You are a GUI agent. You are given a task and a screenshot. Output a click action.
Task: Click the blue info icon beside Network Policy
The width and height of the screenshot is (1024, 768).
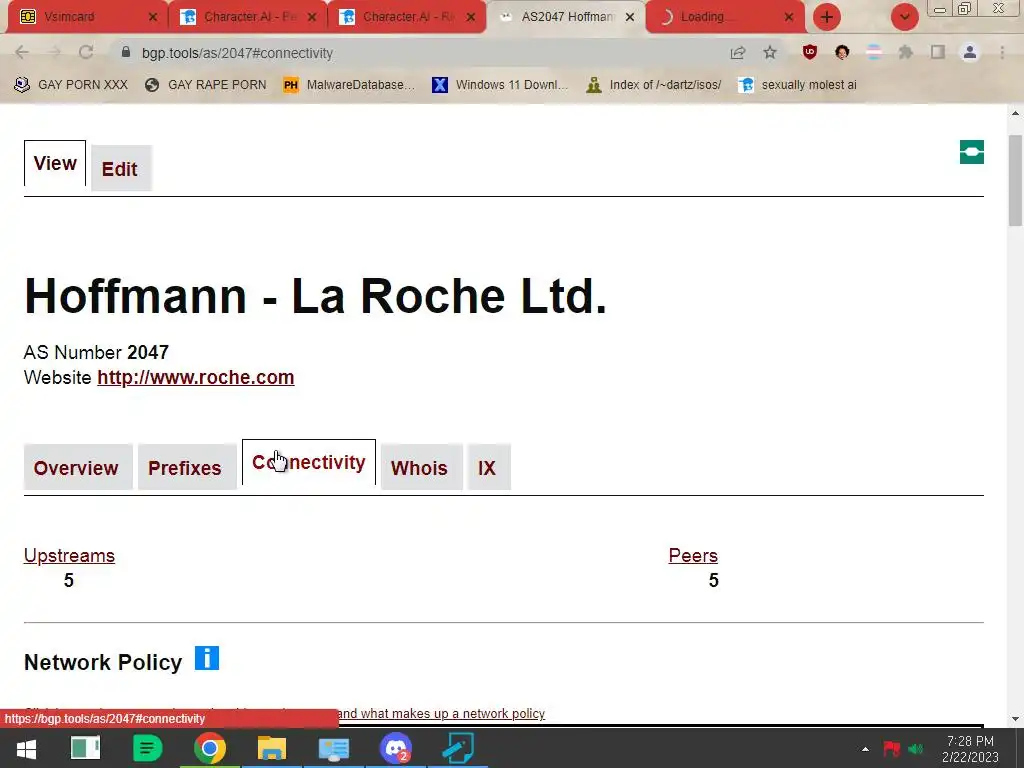[206, 658]
